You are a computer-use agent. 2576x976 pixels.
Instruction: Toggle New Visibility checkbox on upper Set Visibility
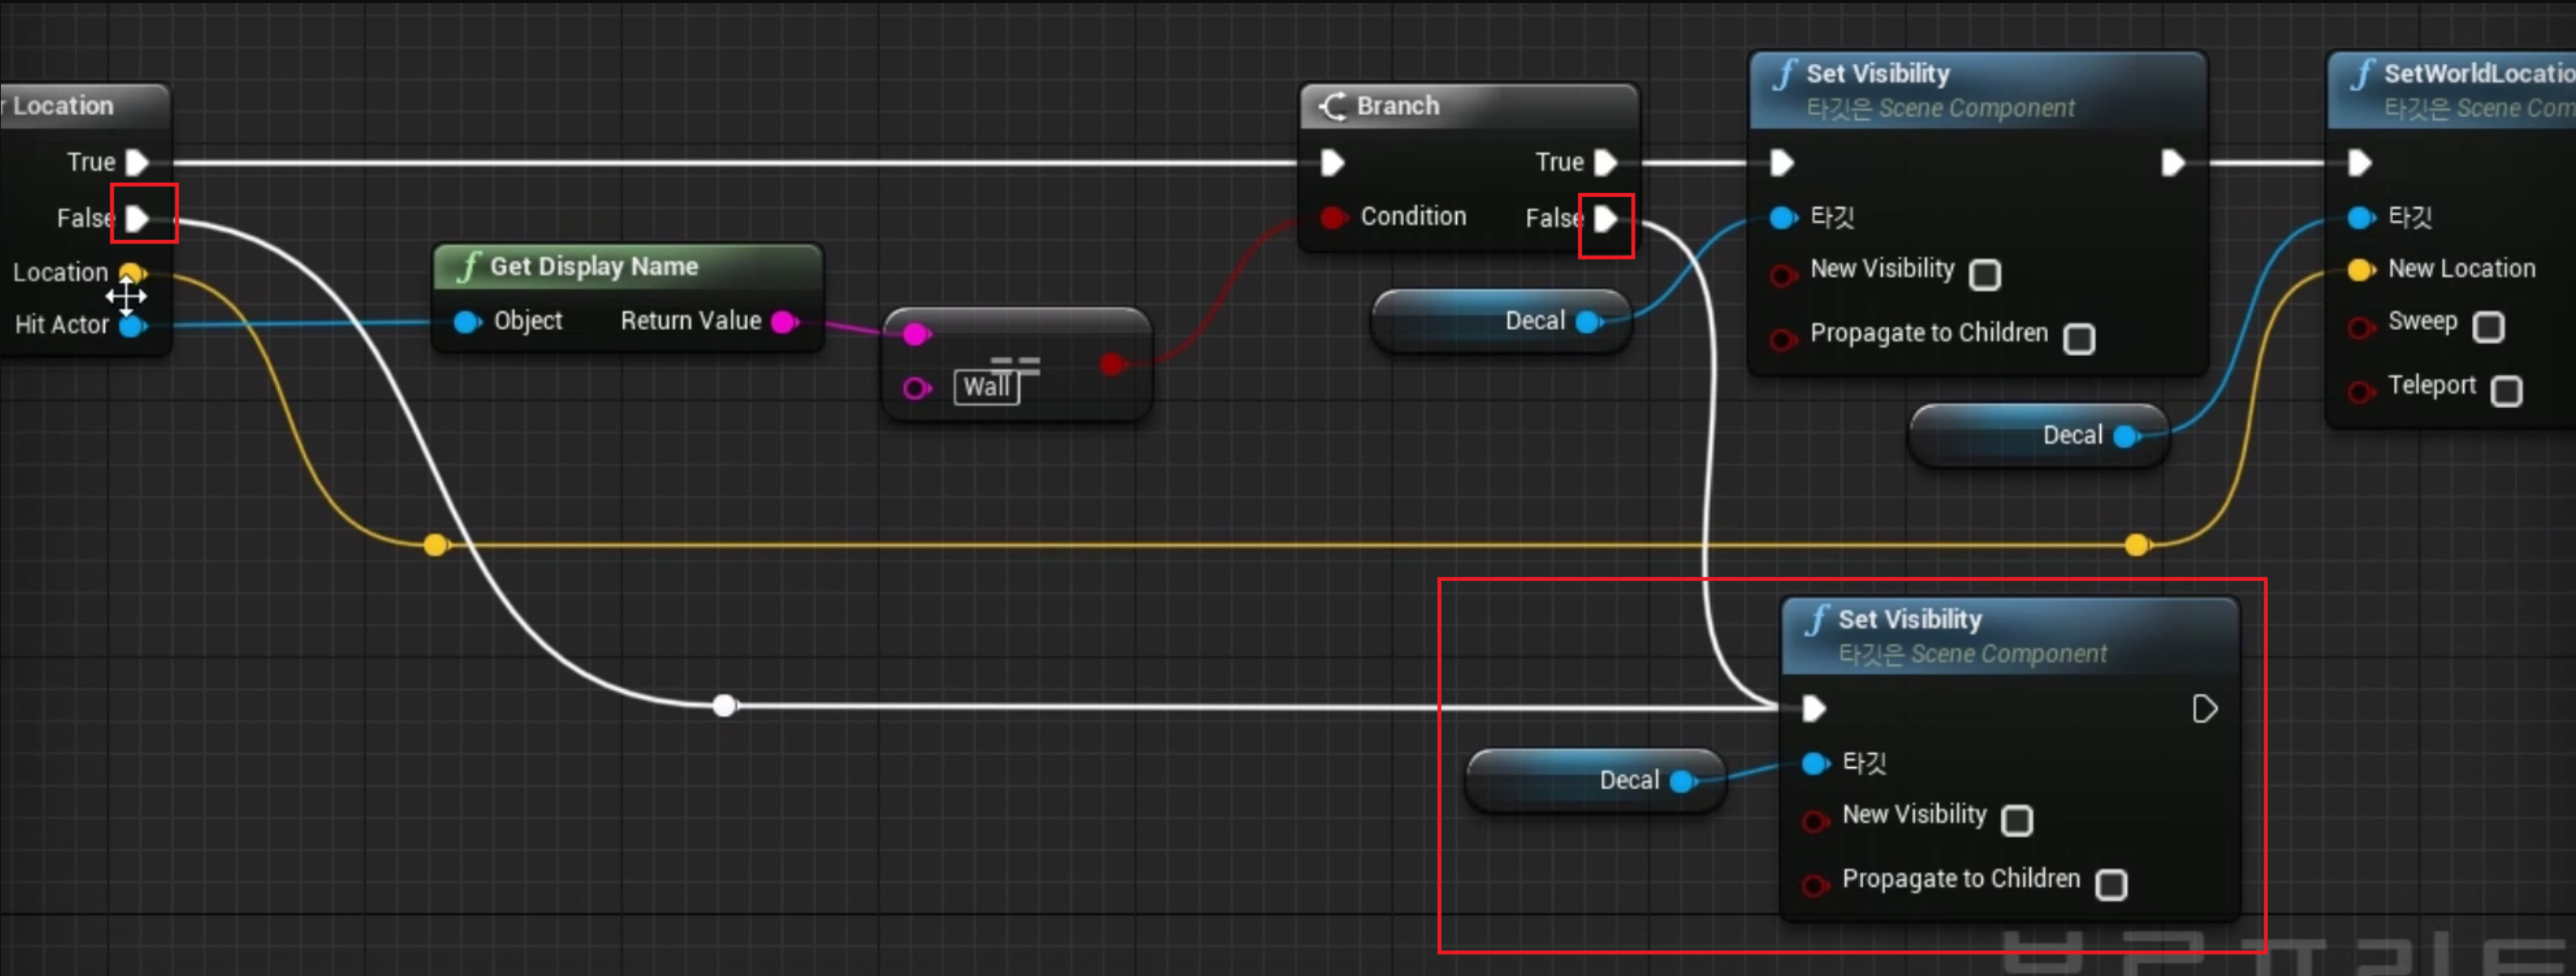click(x=1985, y=274)
